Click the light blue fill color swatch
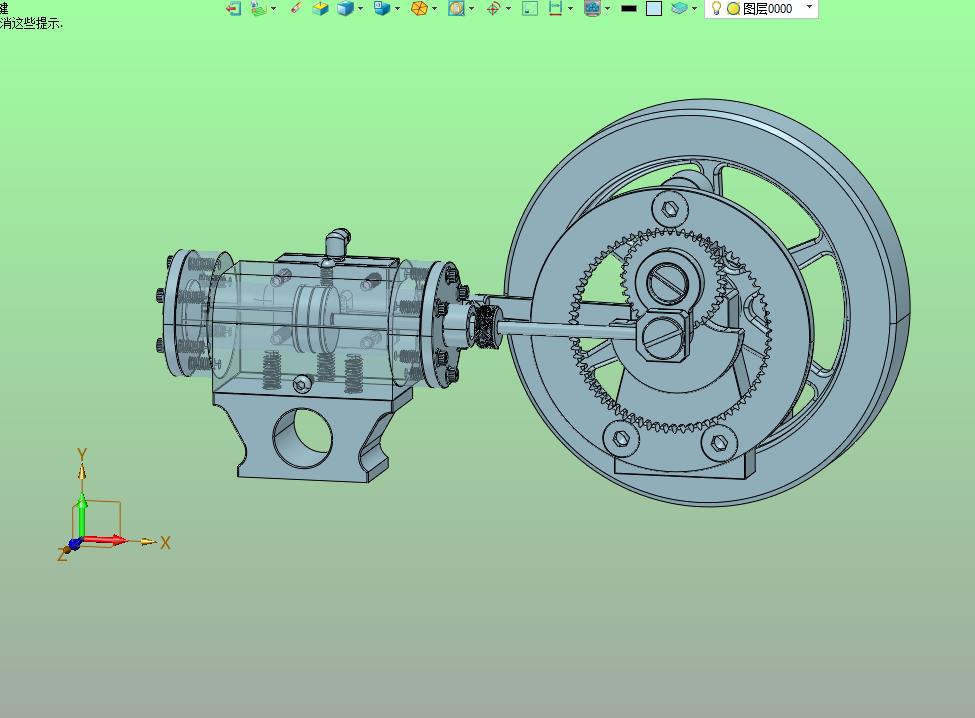 [654, 8]
